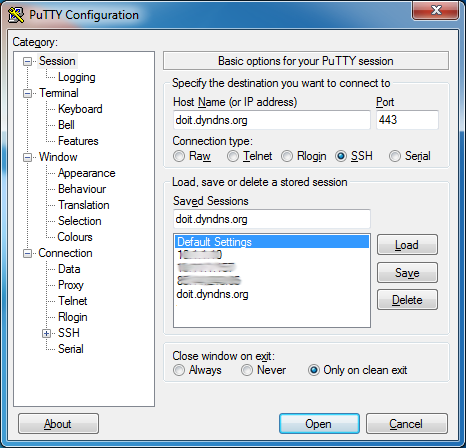This screenshot has width=466, height=448.
Task: Open the Bell settings
Action: [66, 125]
